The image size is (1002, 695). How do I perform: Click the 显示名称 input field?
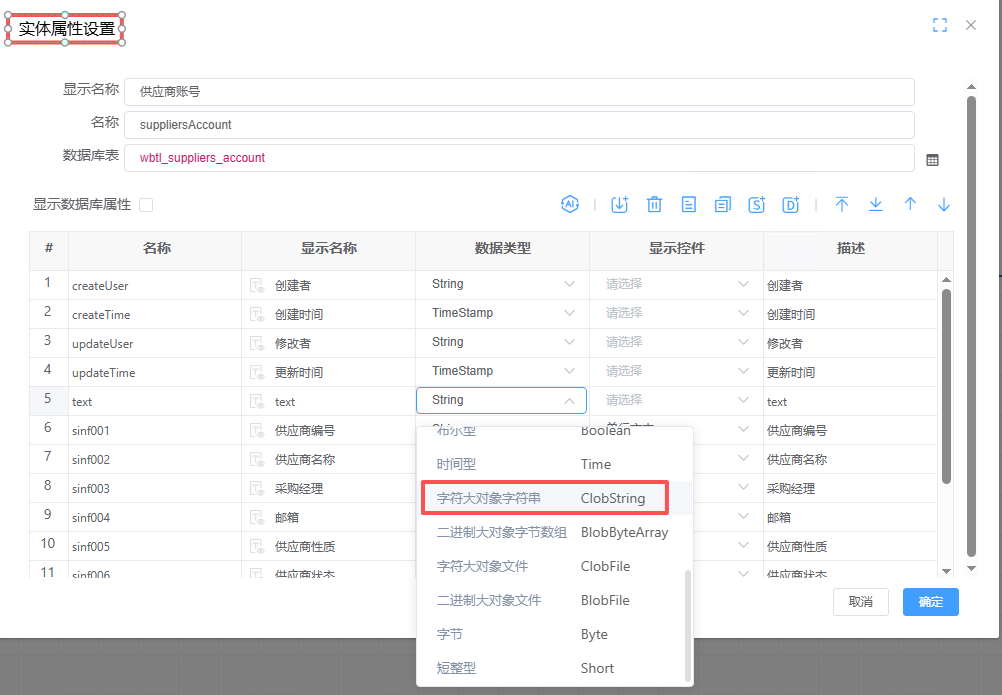pyautogui.click(x=519, y=92)
